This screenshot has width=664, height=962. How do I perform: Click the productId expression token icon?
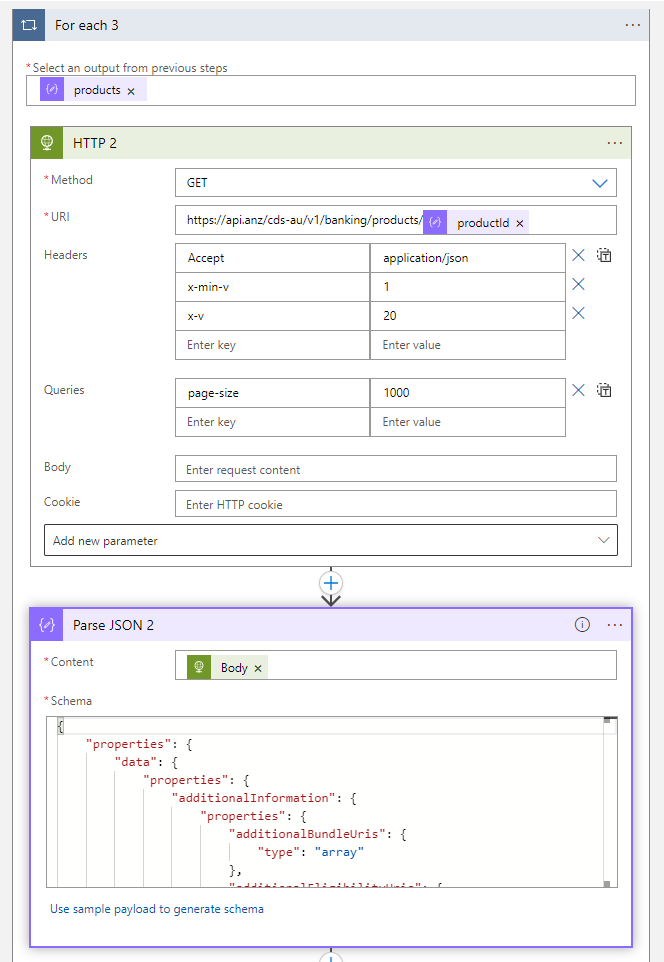click(435, 222)
